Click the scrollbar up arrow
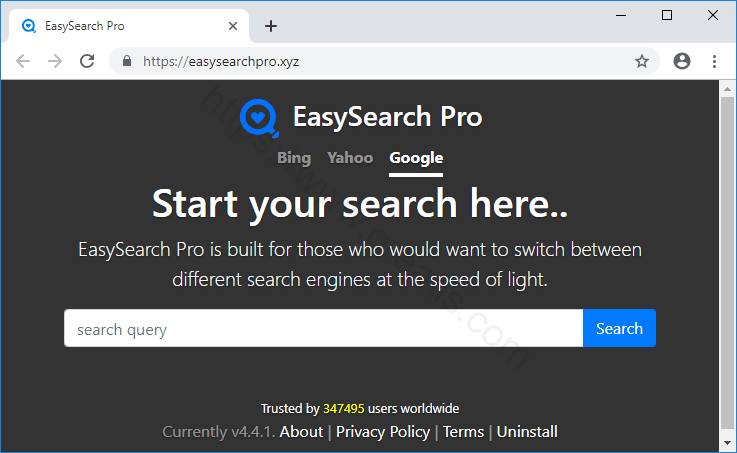Screen dimensions: 737x453 [728, 88]
